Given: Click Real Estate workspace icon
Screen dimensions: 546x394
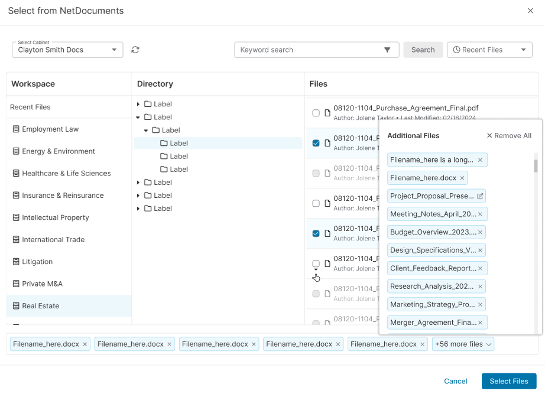Looking at the screenshot, I should pyautogui.click(x=16, y=306).
